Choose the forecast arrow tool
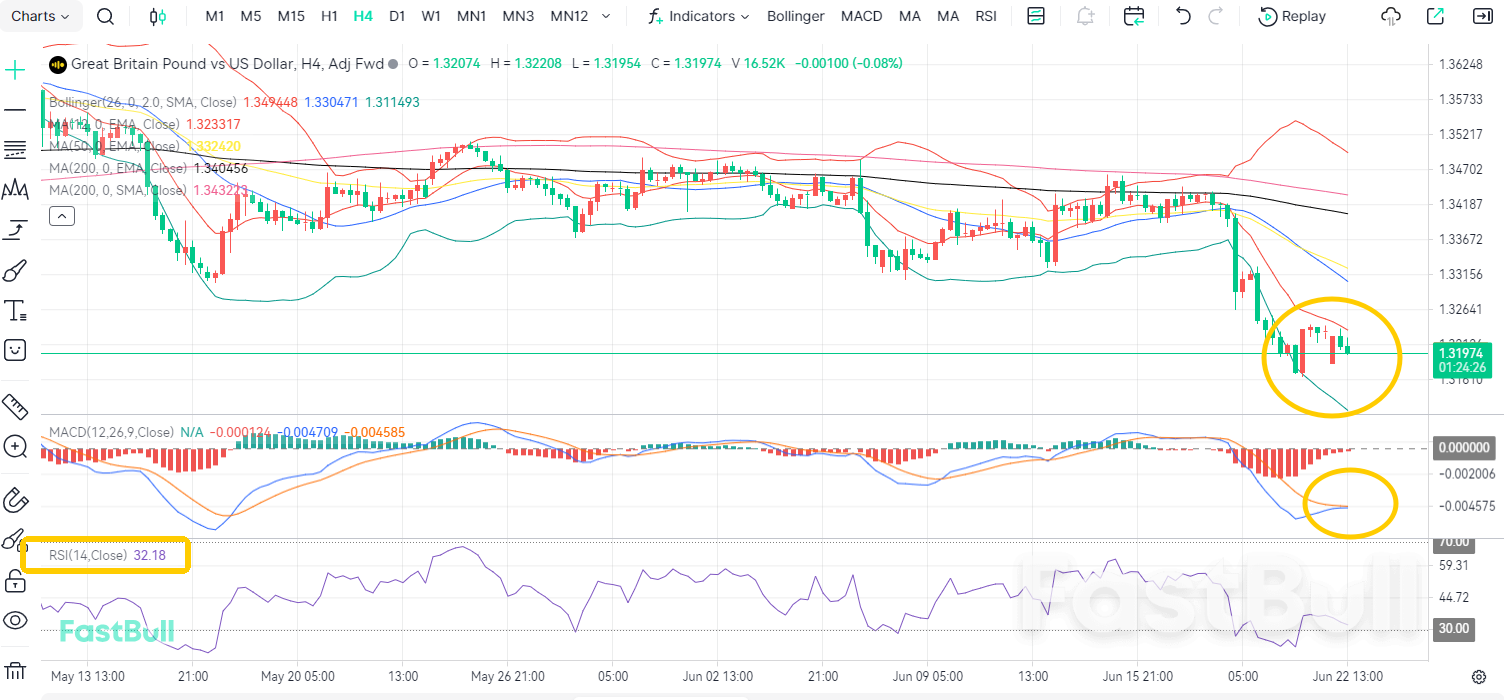 pos(15,230)
